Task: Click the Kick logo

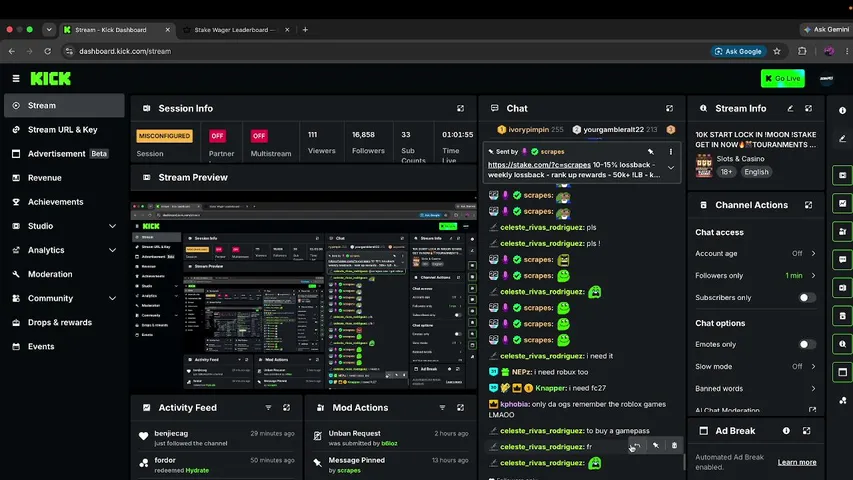Action: click(x=51, y=79)
